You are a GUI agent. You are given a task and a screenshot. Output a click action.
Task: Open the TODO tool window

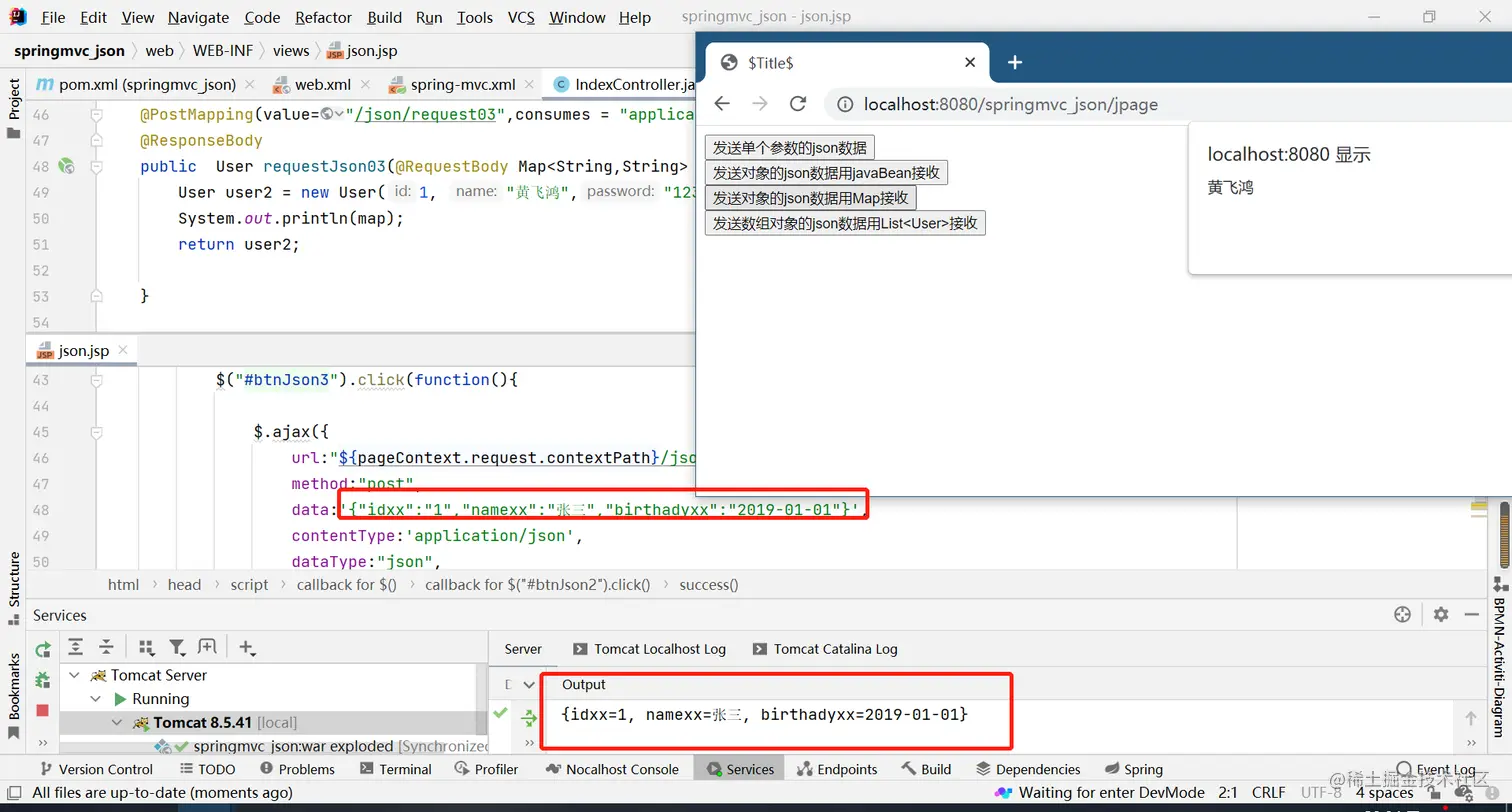click(x=208, y=769)
